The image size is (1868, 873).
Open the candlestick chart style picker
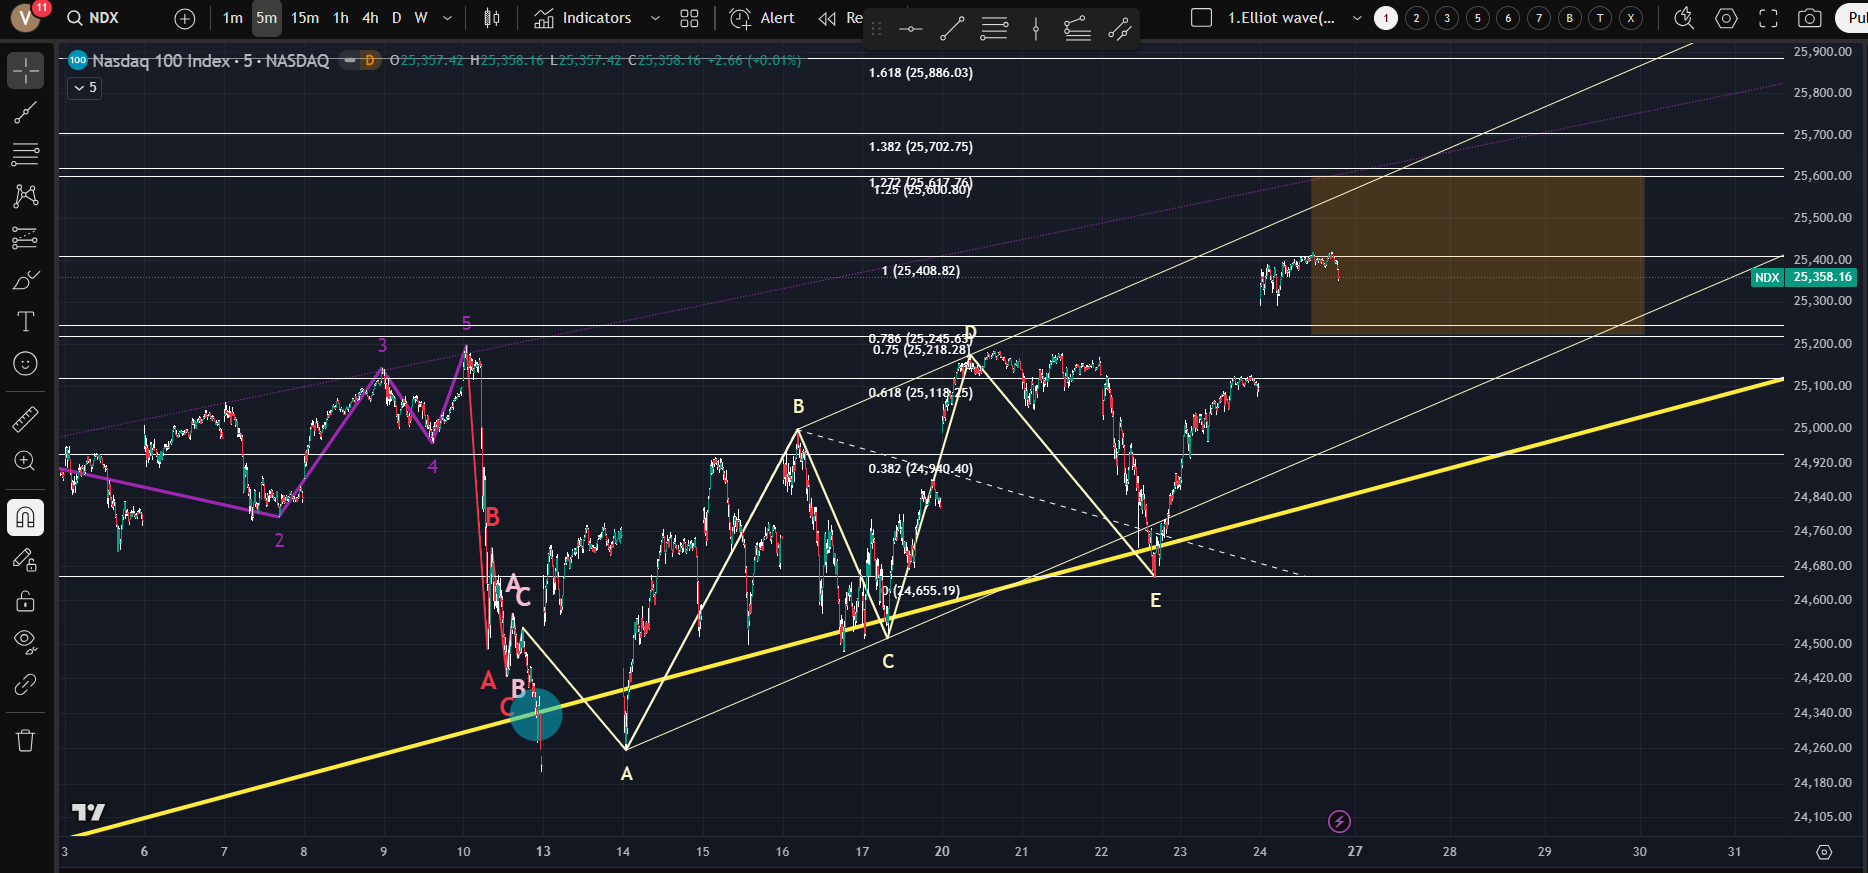click(491, 18)
